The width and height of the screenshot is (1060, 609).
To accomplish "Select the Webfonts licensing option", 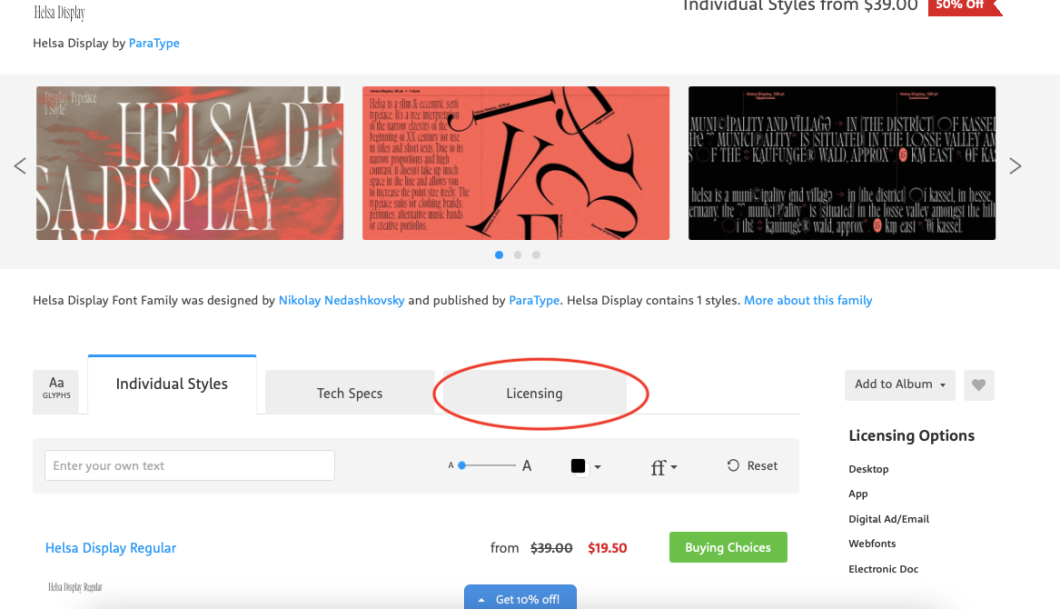I will (872, 543).
